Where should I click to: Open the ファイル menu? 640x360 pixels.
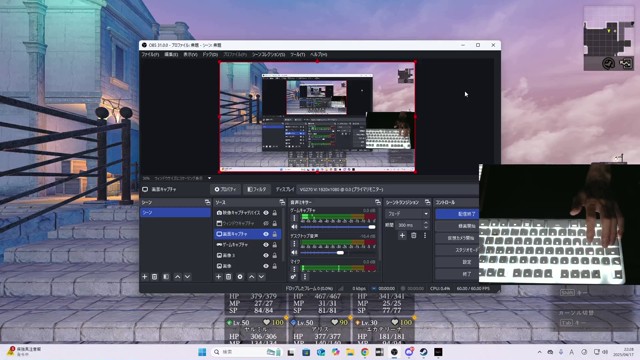pos(150,55)
